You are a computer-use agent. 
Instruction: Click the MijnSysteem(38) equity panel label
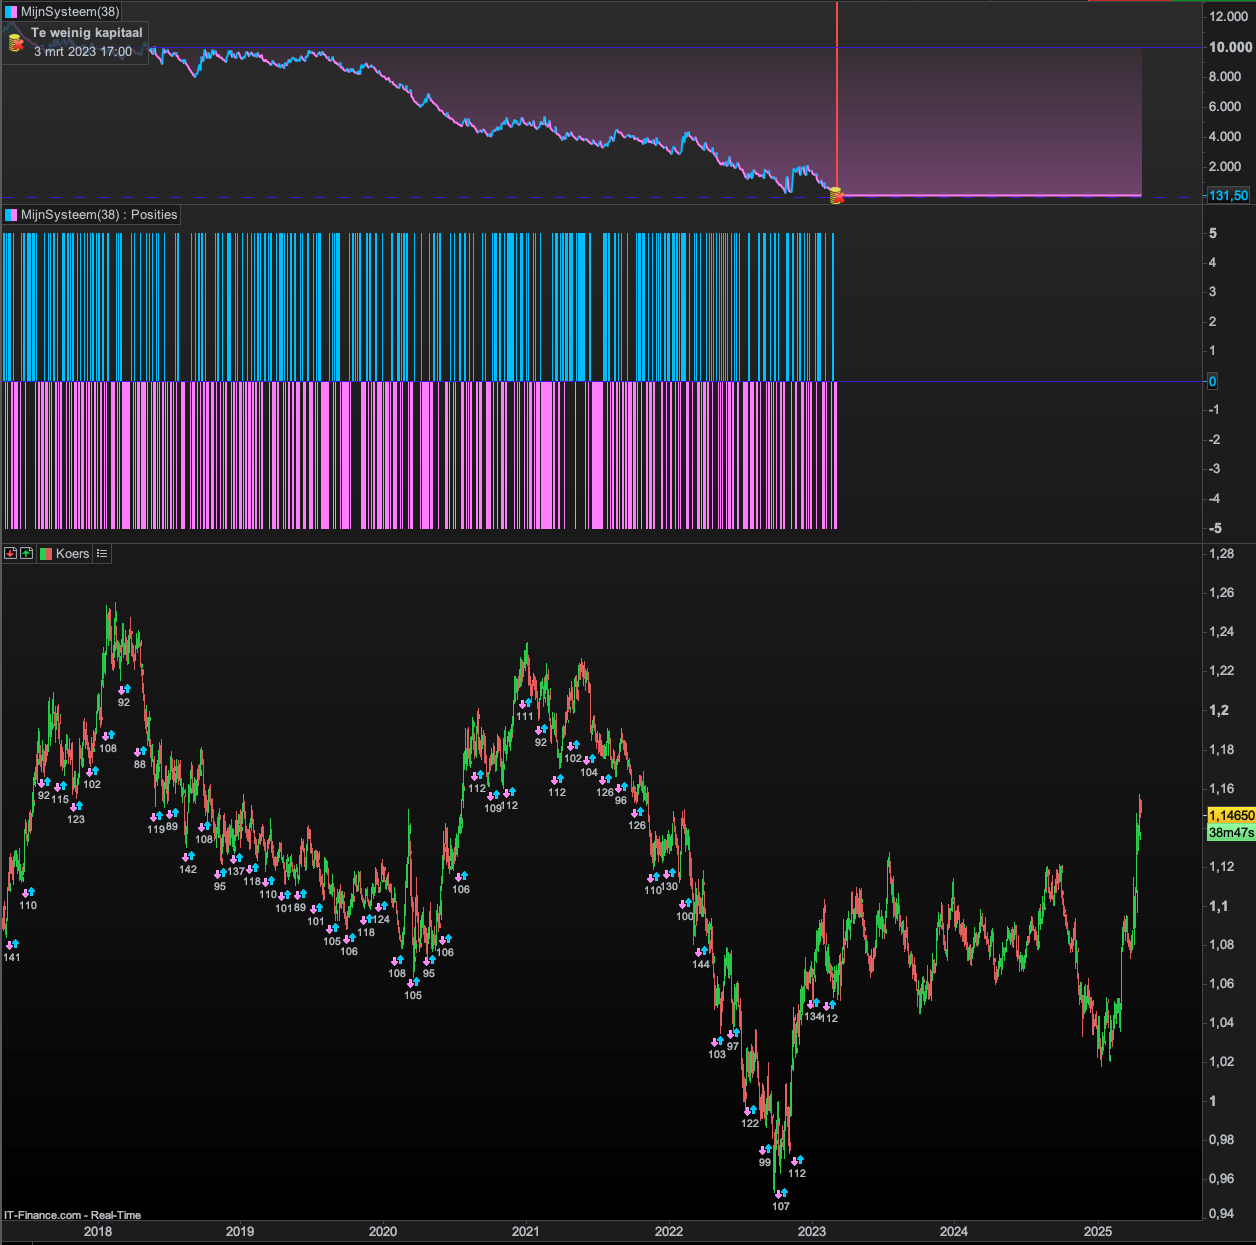pyautogui.click(x=70, y=12)
